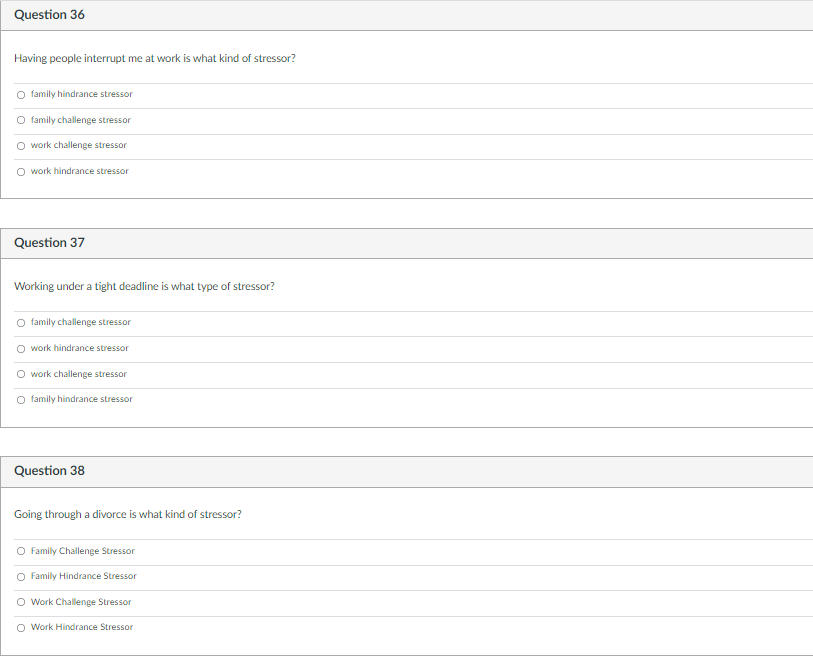The image size is (813, 658).
Task: Pick 'work challenge stressor' for Question 37
Action: (x=21, y=374)
